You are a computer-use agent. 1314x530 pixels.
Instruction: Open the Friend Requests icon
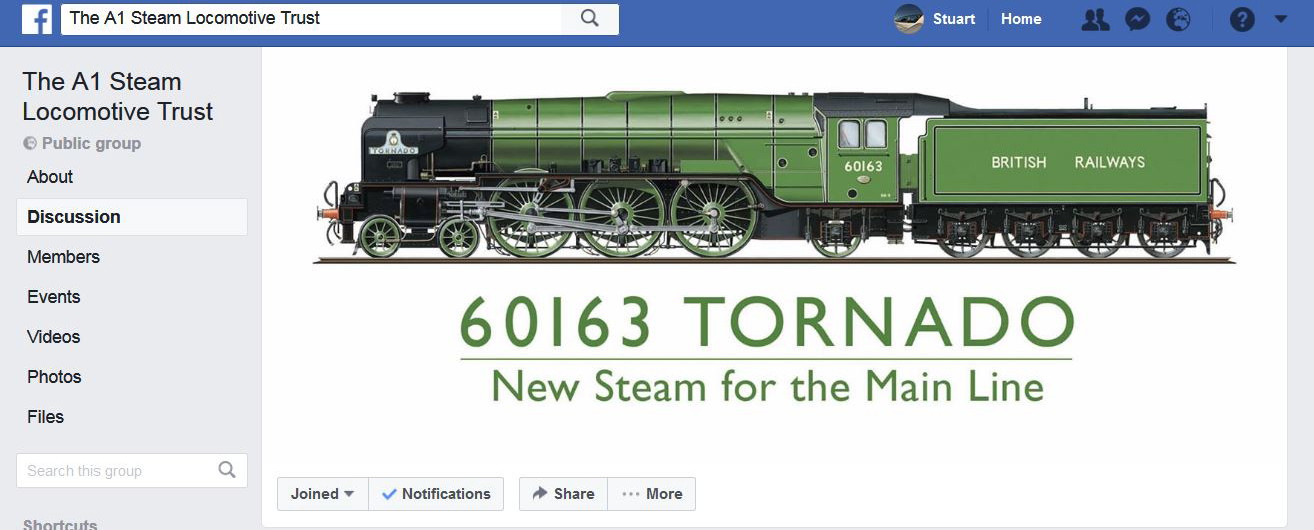click(x=1096, y=19)
